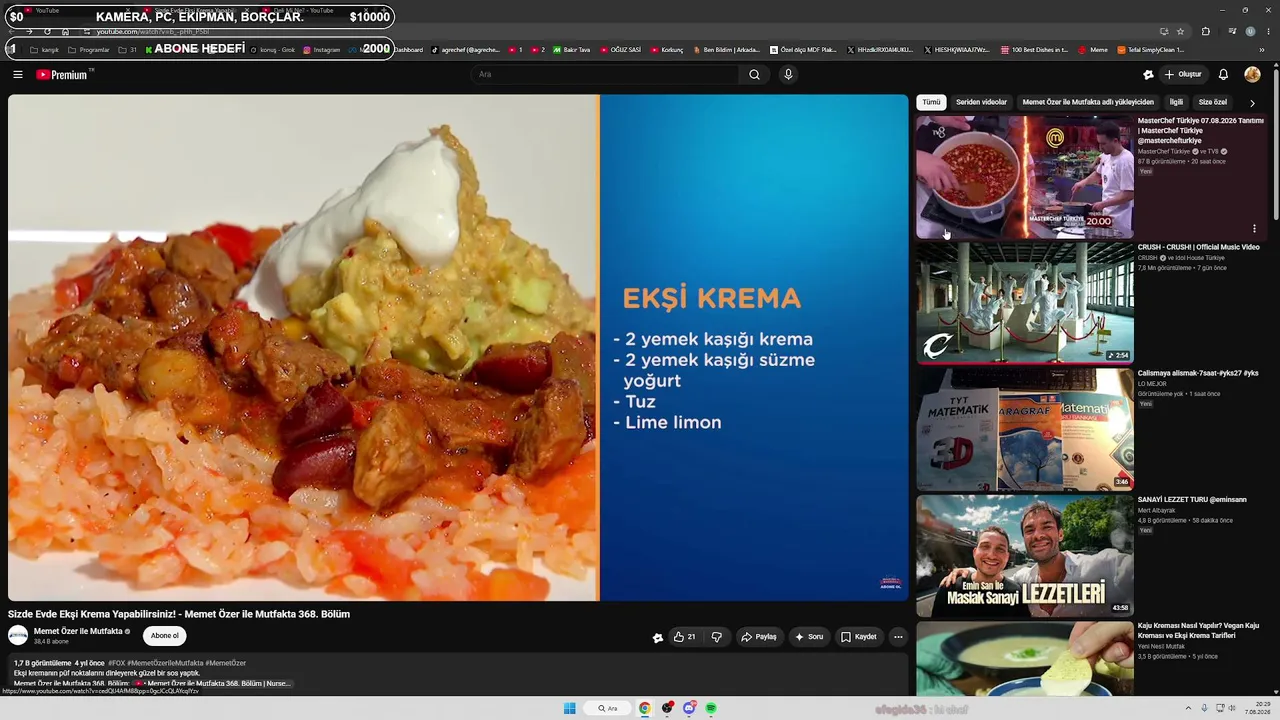Open MasterChef Türkiye Tanıtımı video thumbnail
Screen dimensions: 1280x720
[1025, 177]
